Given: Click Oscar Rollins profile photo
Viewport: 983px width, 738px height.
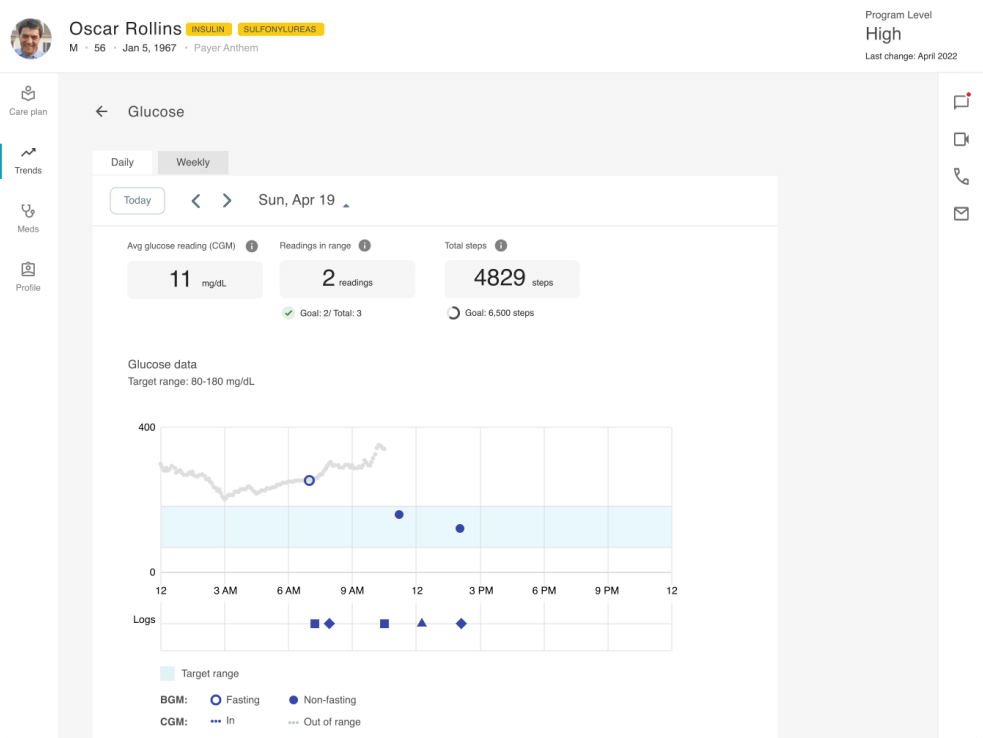Looking at the screenshot, I should click(x=31, y=38).
